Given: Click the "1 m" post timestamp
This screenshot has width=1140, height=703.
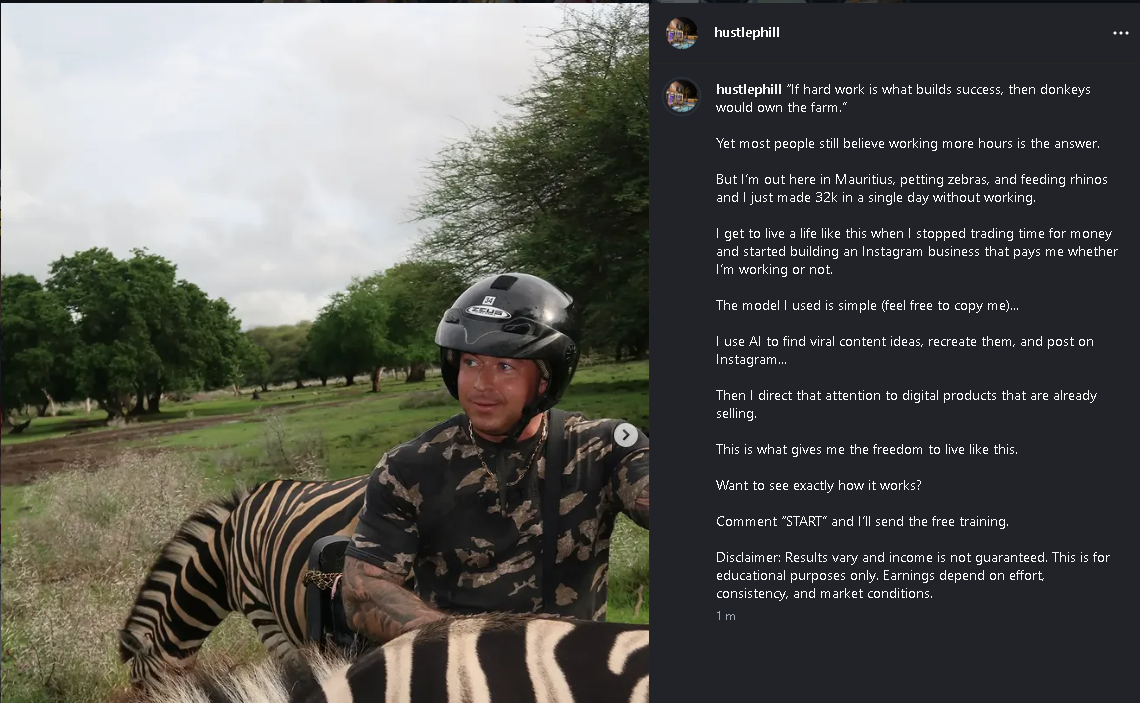Looking at the screenshot, I should click(x=726, y=616).
